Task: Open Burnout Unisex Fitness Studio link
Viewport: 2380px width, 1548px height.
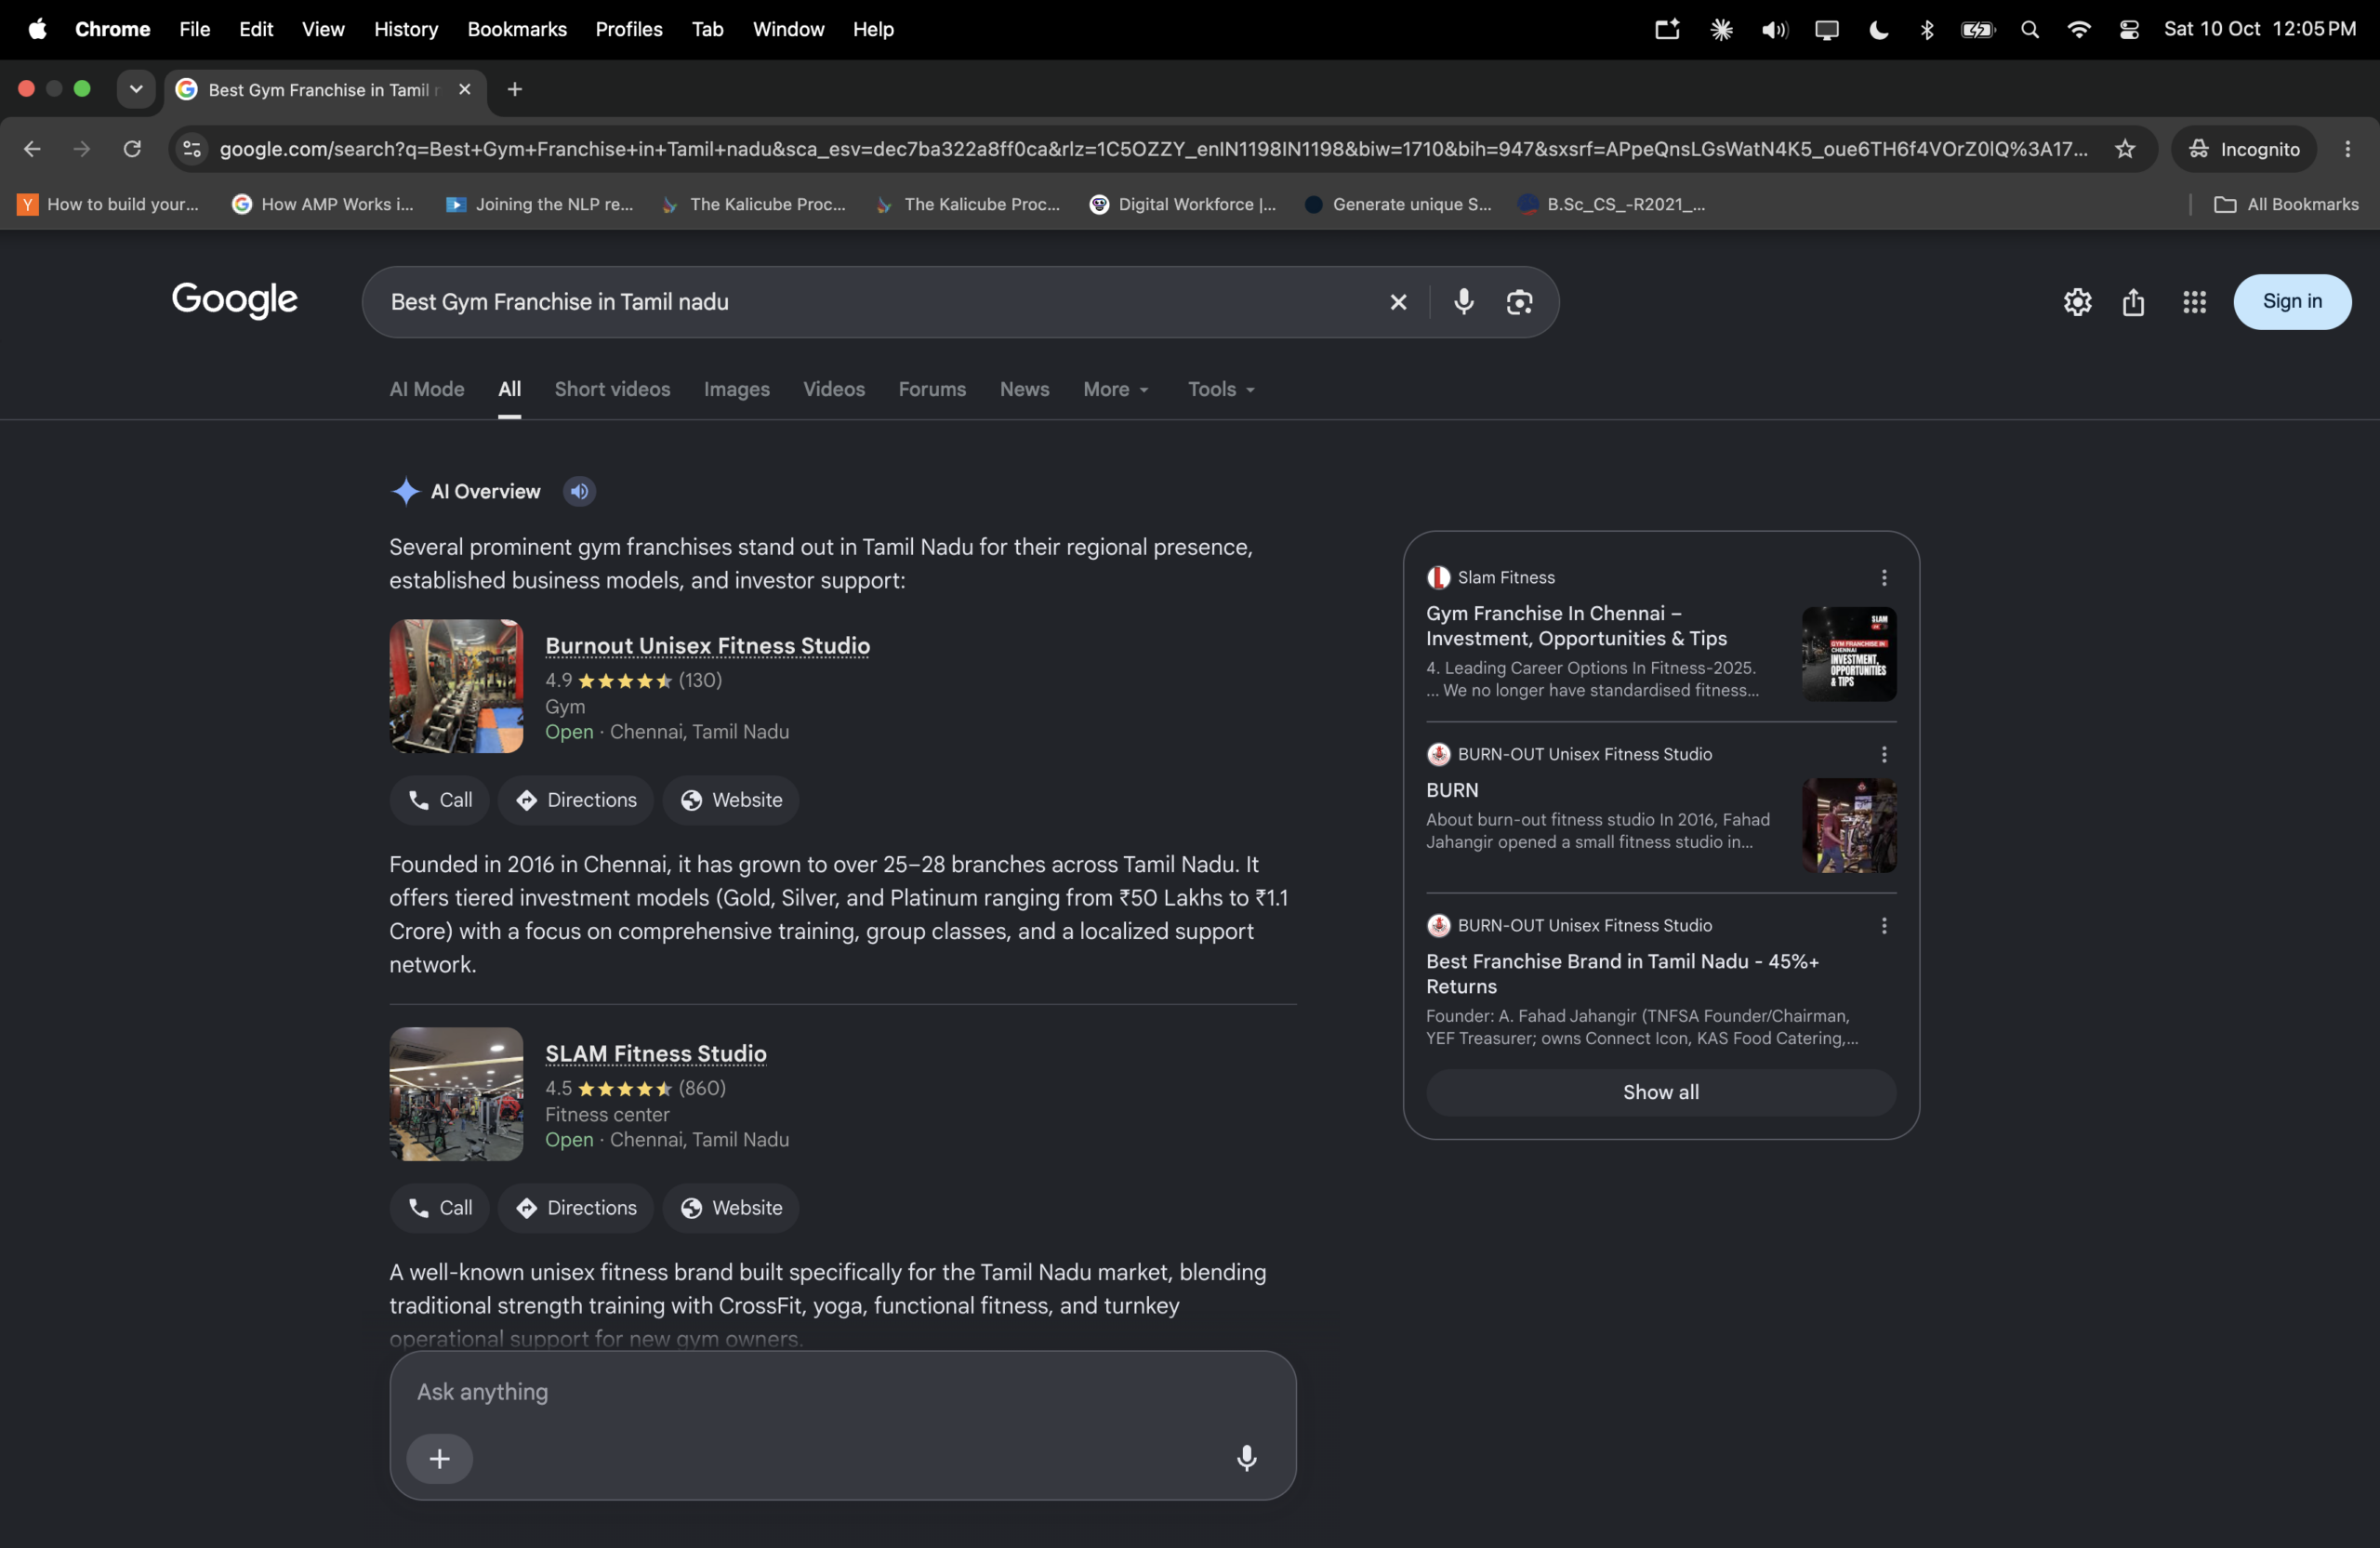Action: (x=707, y=646)
